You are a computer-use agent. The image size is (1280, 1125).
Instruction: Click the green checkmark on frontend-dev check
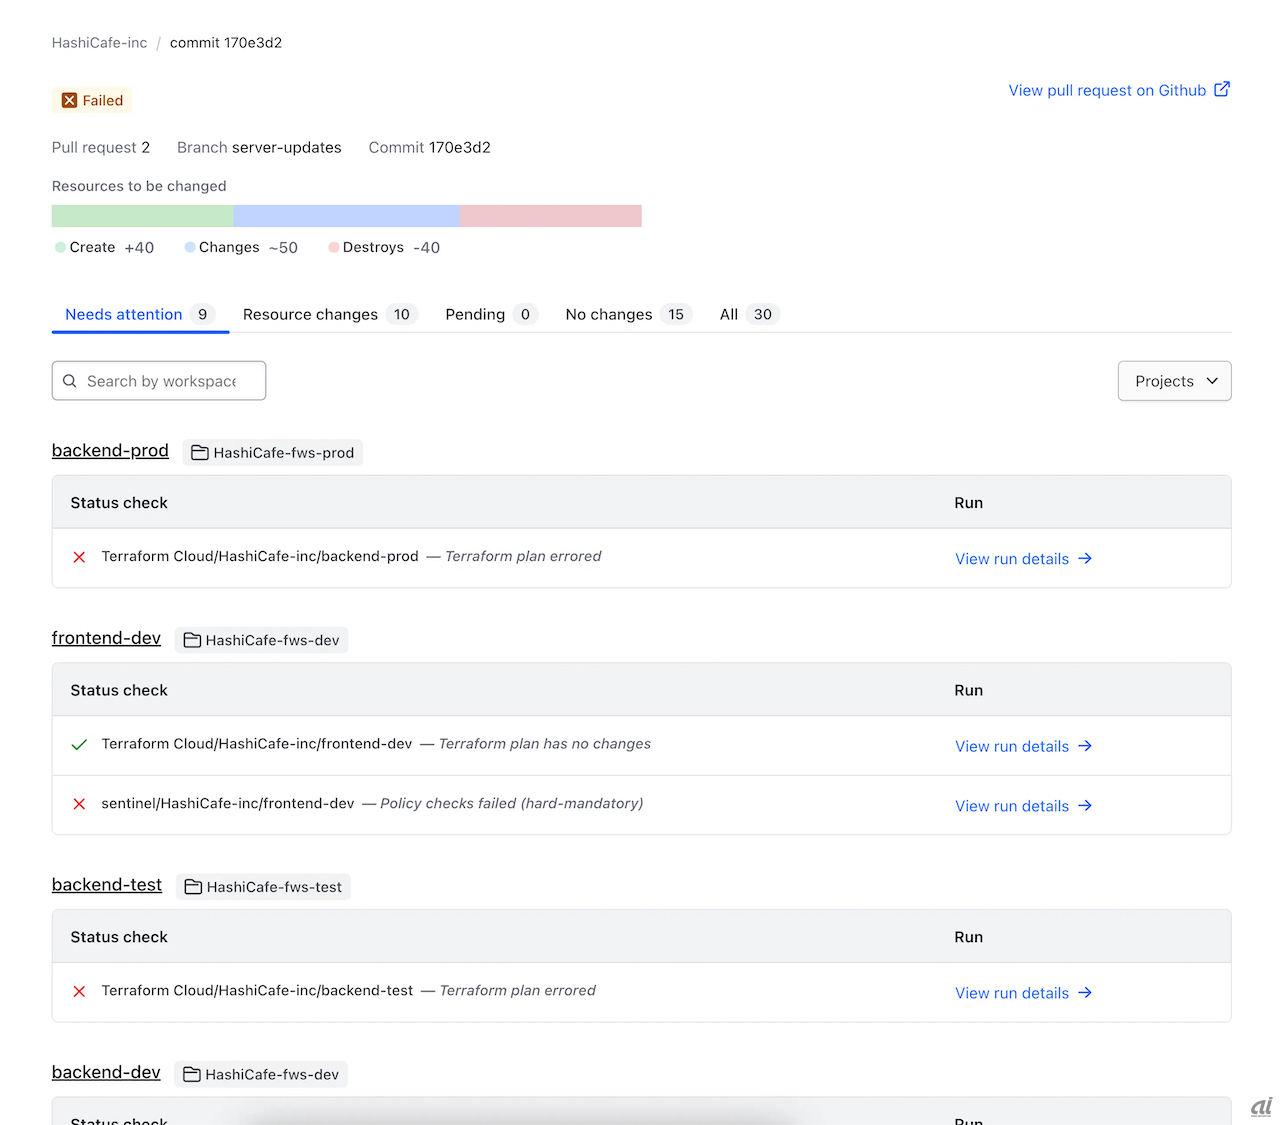tap(79, 744)
